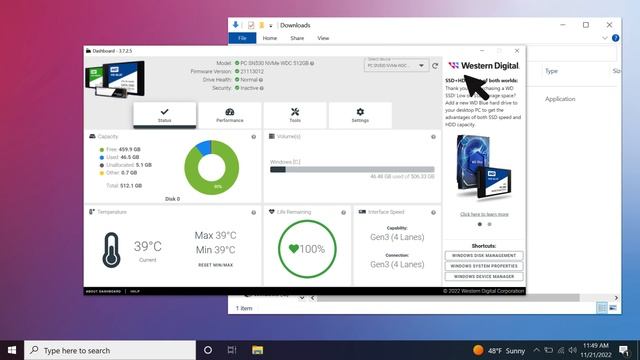Click the new folder icon in Downloads title bar
The height and width of the screenshot is (360, 640).
pos(262,25)
